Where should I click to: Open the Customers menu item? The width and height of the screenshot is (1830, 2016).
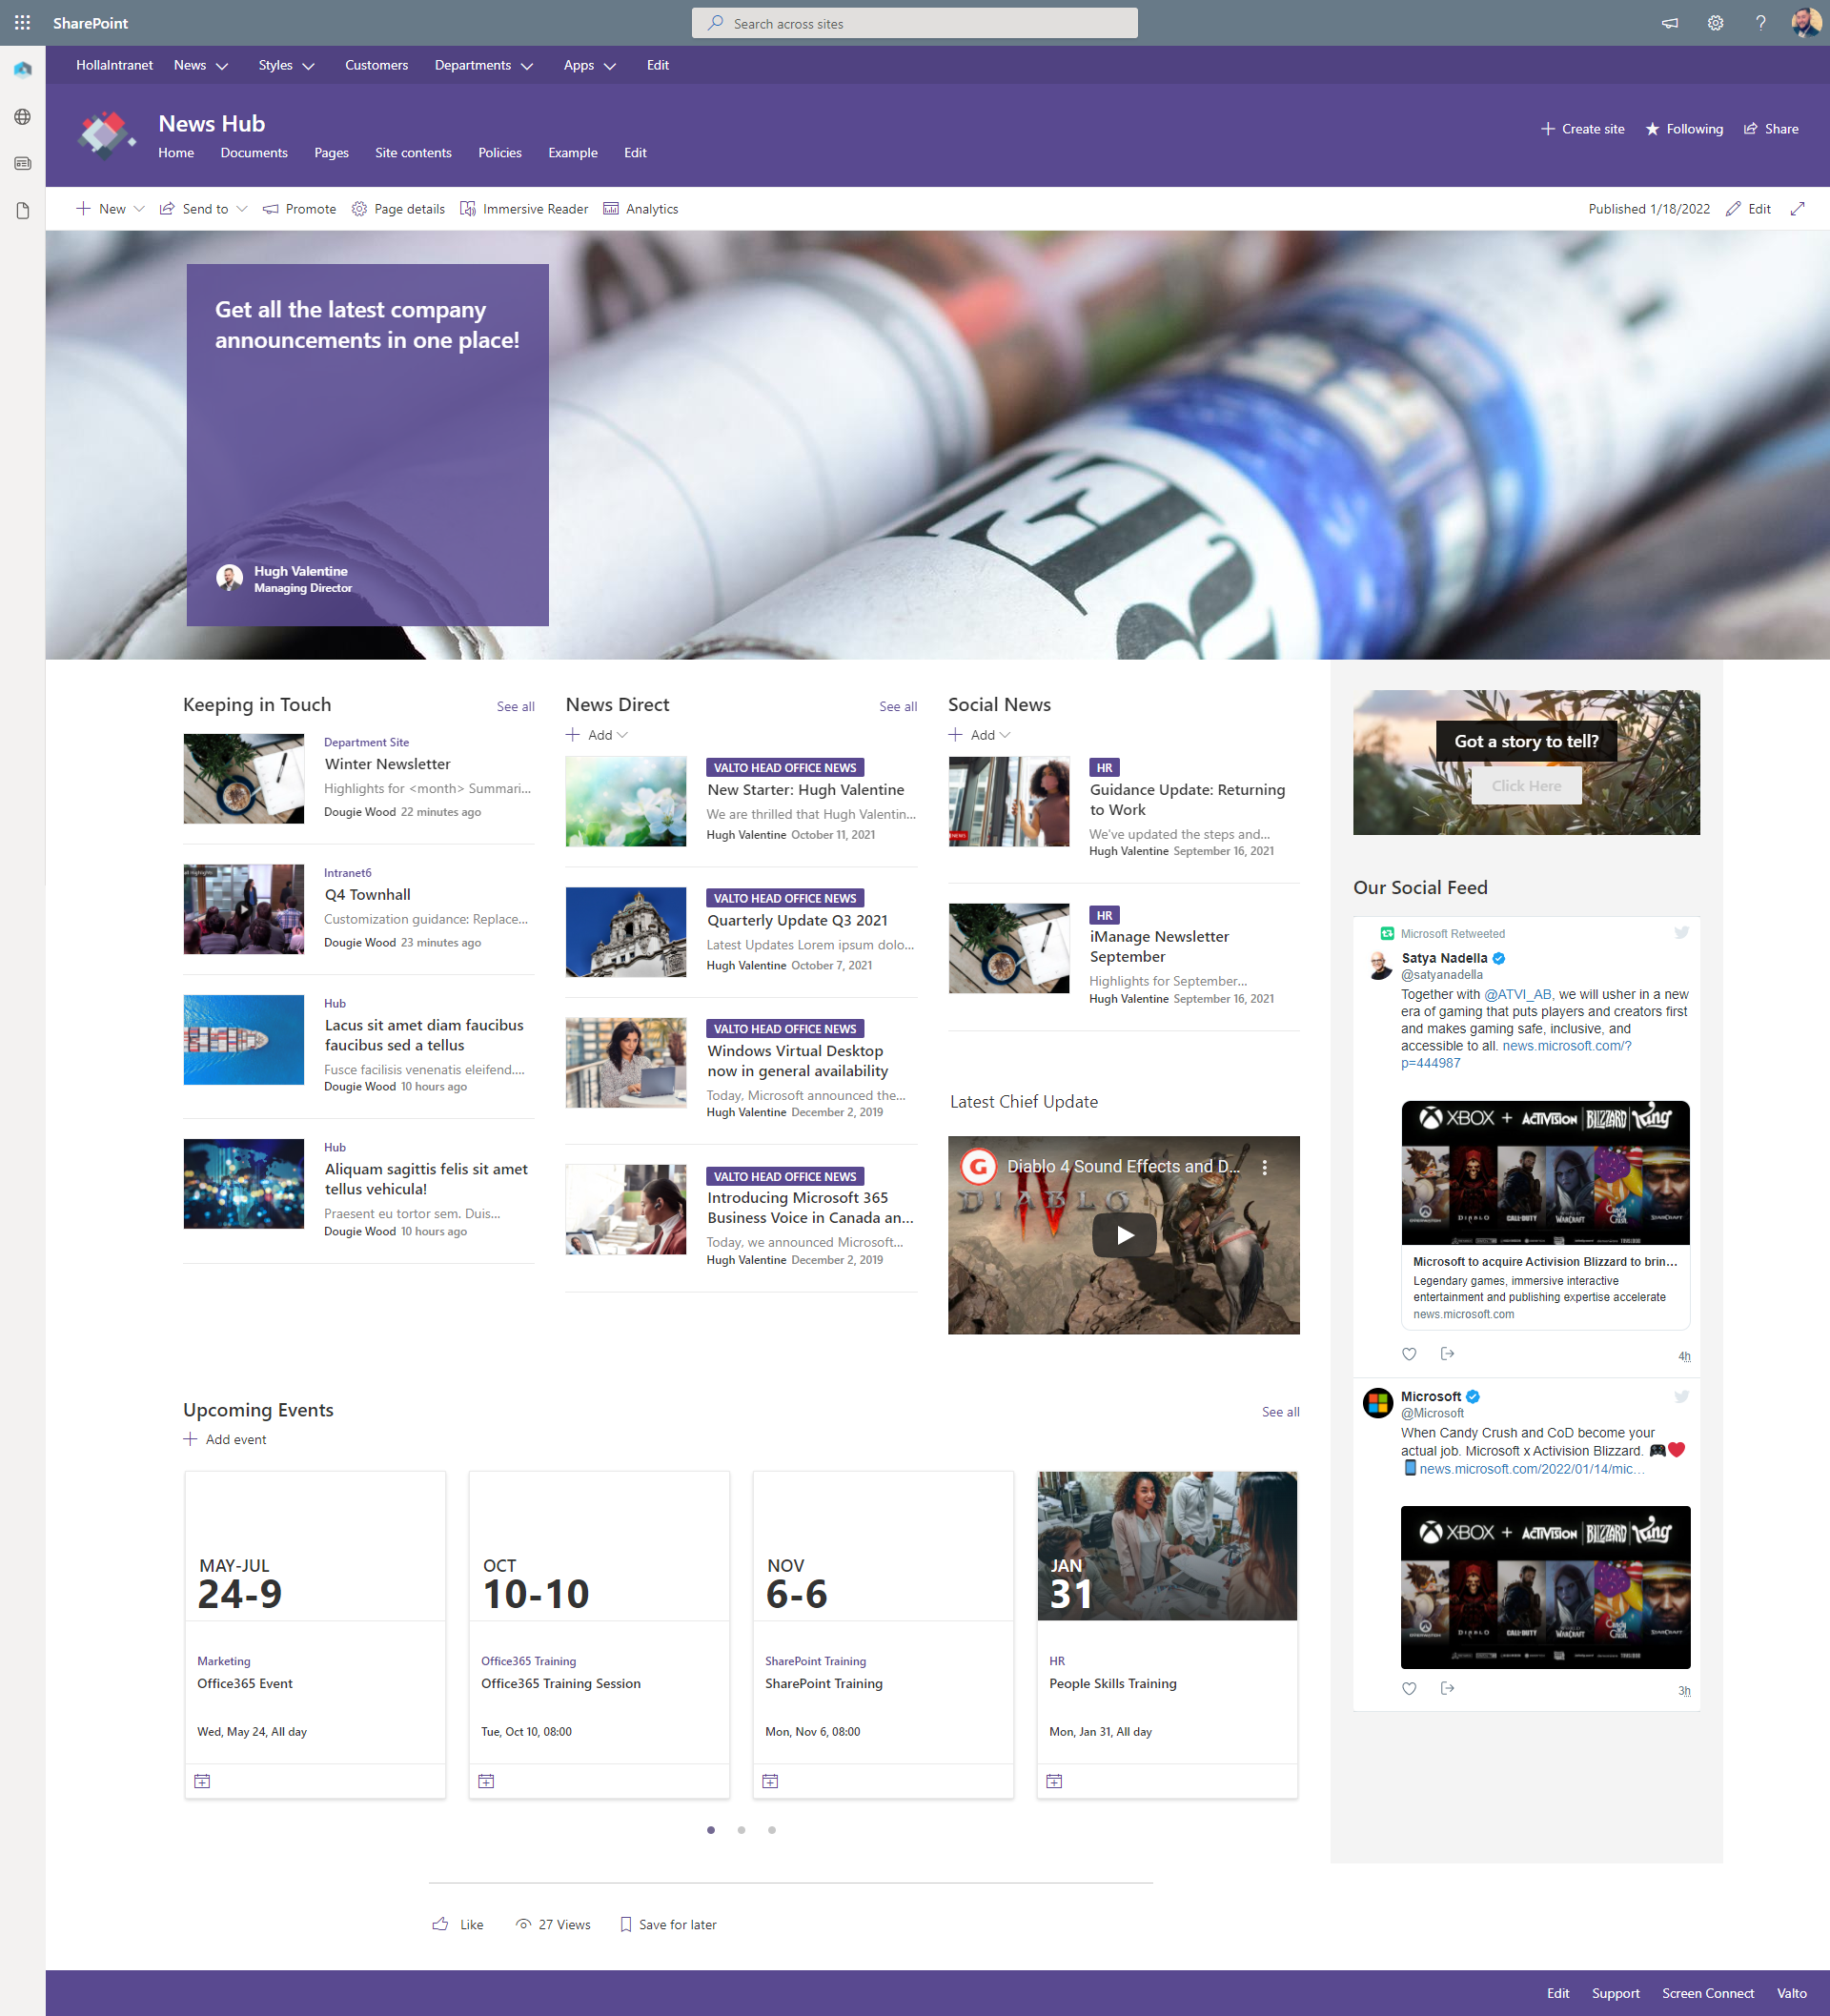[376, 65]
